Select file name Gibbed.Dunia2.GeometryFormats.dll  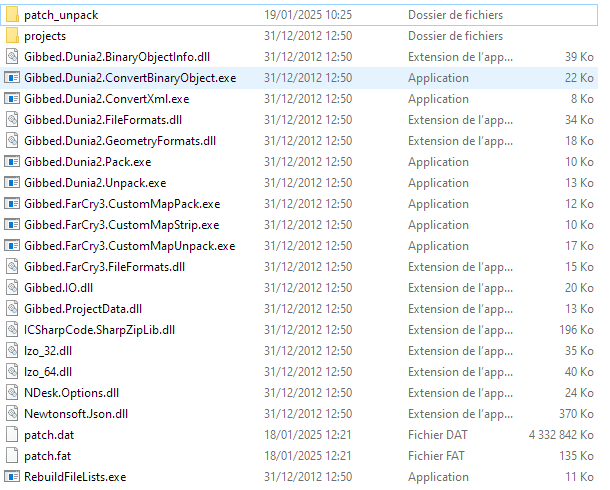pyautogui.click(x=120, y=141)
